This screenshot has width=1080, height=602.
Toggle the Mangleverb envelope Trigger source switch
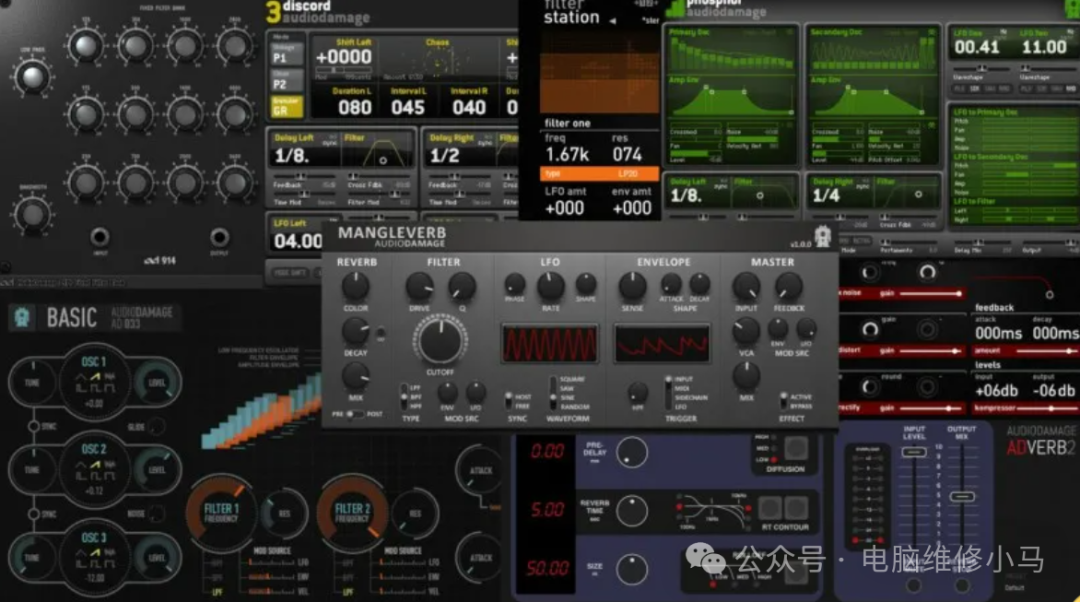tap(667, 393)
